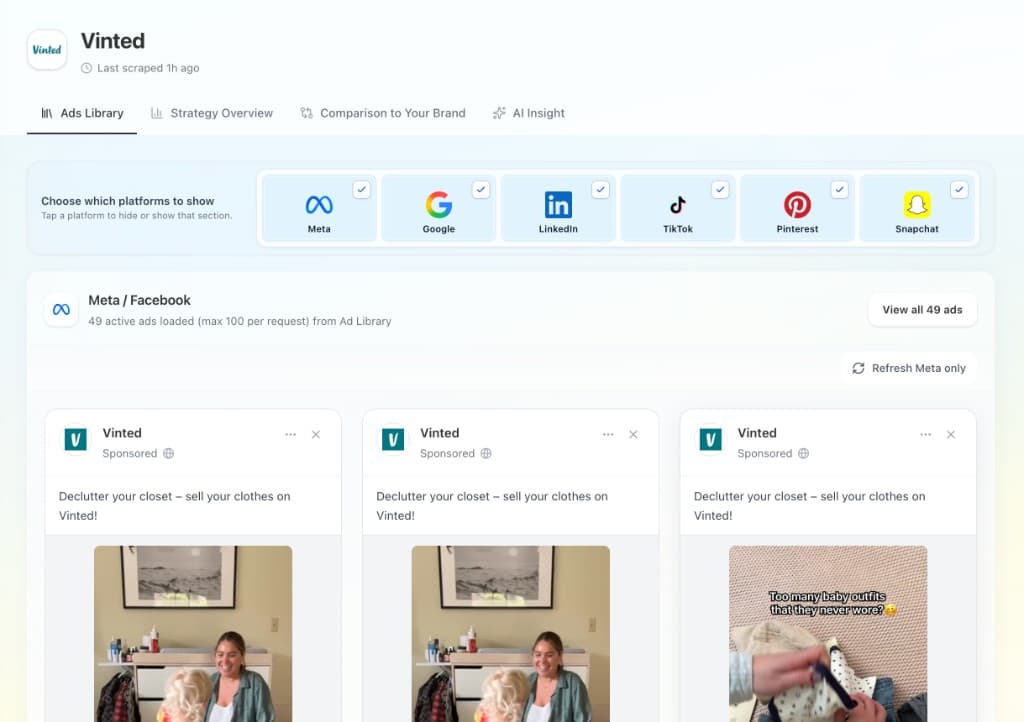Click the second ad card's Vinted avatar
The width and height of the screenshot is (1024, 722).
[x=393, y=439]
